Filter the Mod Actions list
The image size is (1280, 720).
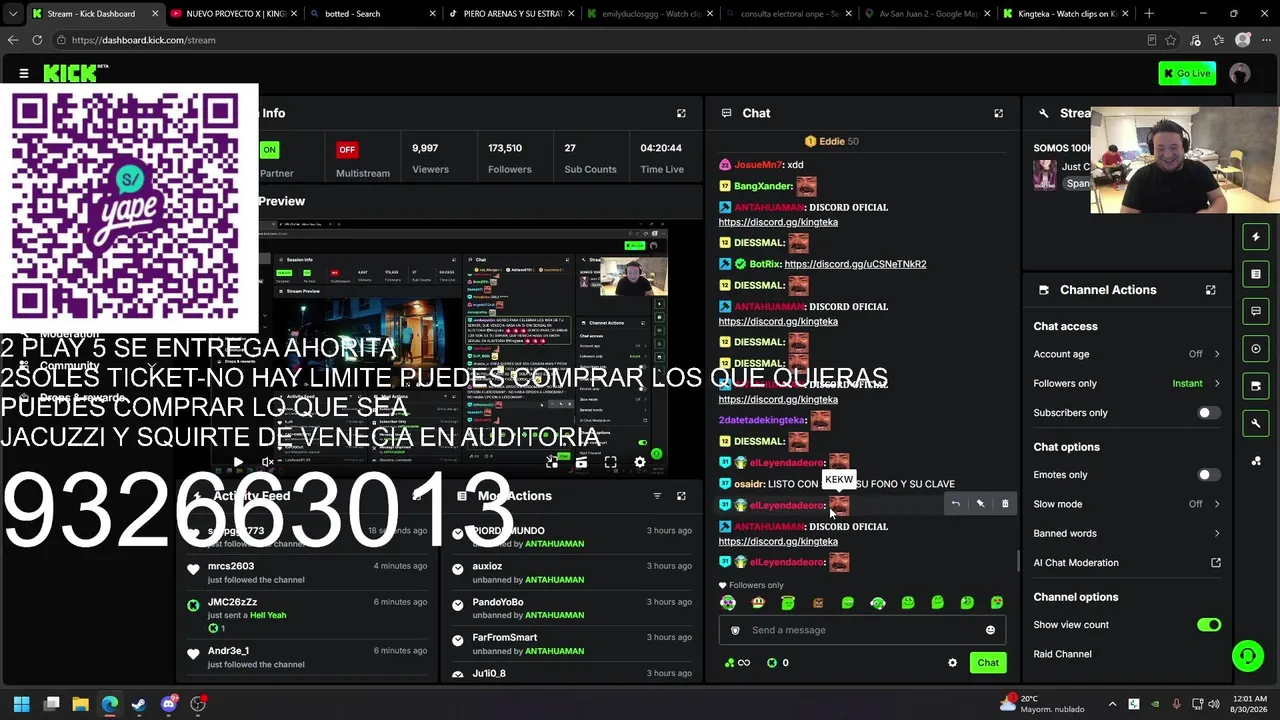tap(657, 496)
